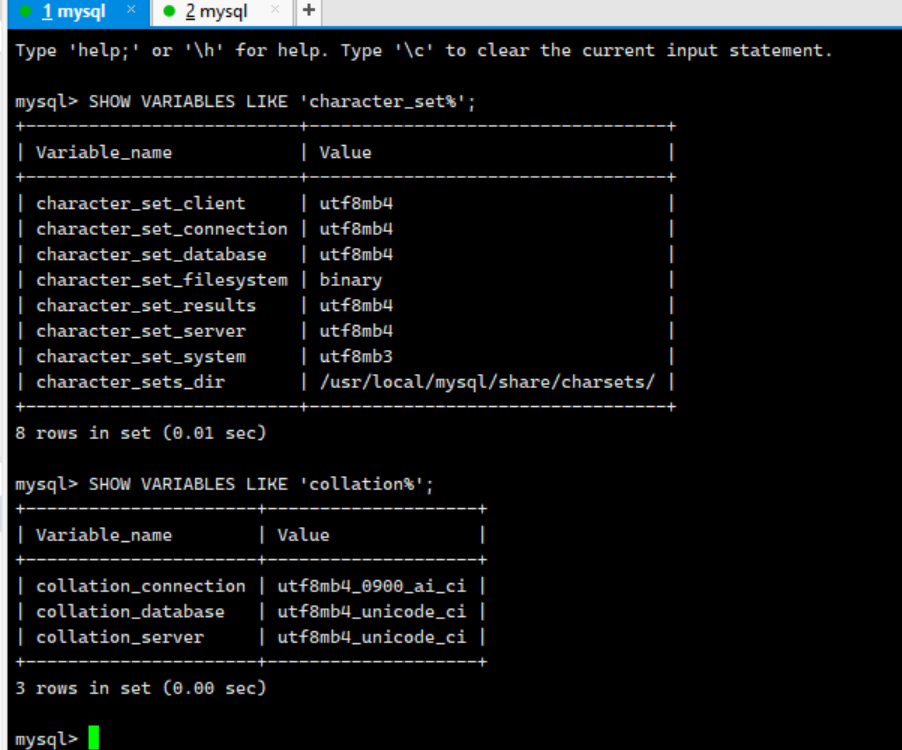The image size is (902, 750).
Task: Click the "character_set_client" variable name
Action: coord(140,203)
